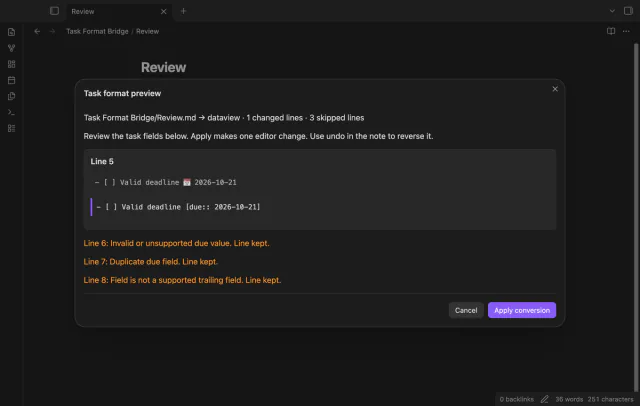The image size is (640, 406).
Task: Click the converted line with [due:: 2026-10-21]
Action: click(178, 207)
